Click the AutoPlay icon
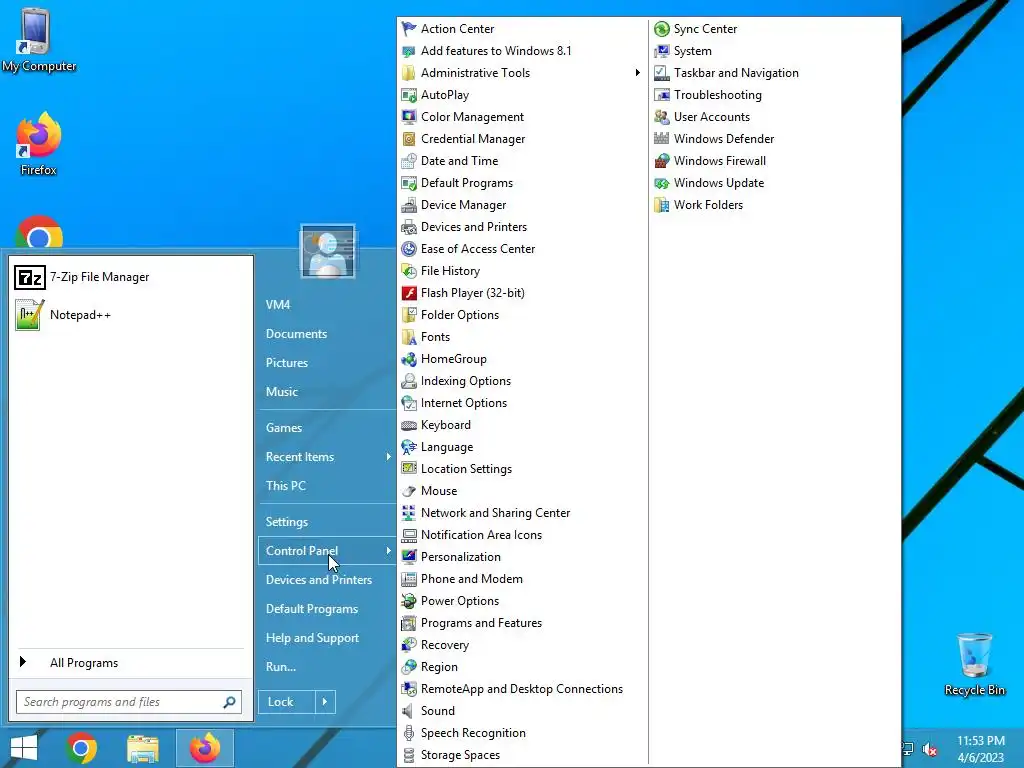This screenshot has height=768, width=1024. [x=409, y=95]
